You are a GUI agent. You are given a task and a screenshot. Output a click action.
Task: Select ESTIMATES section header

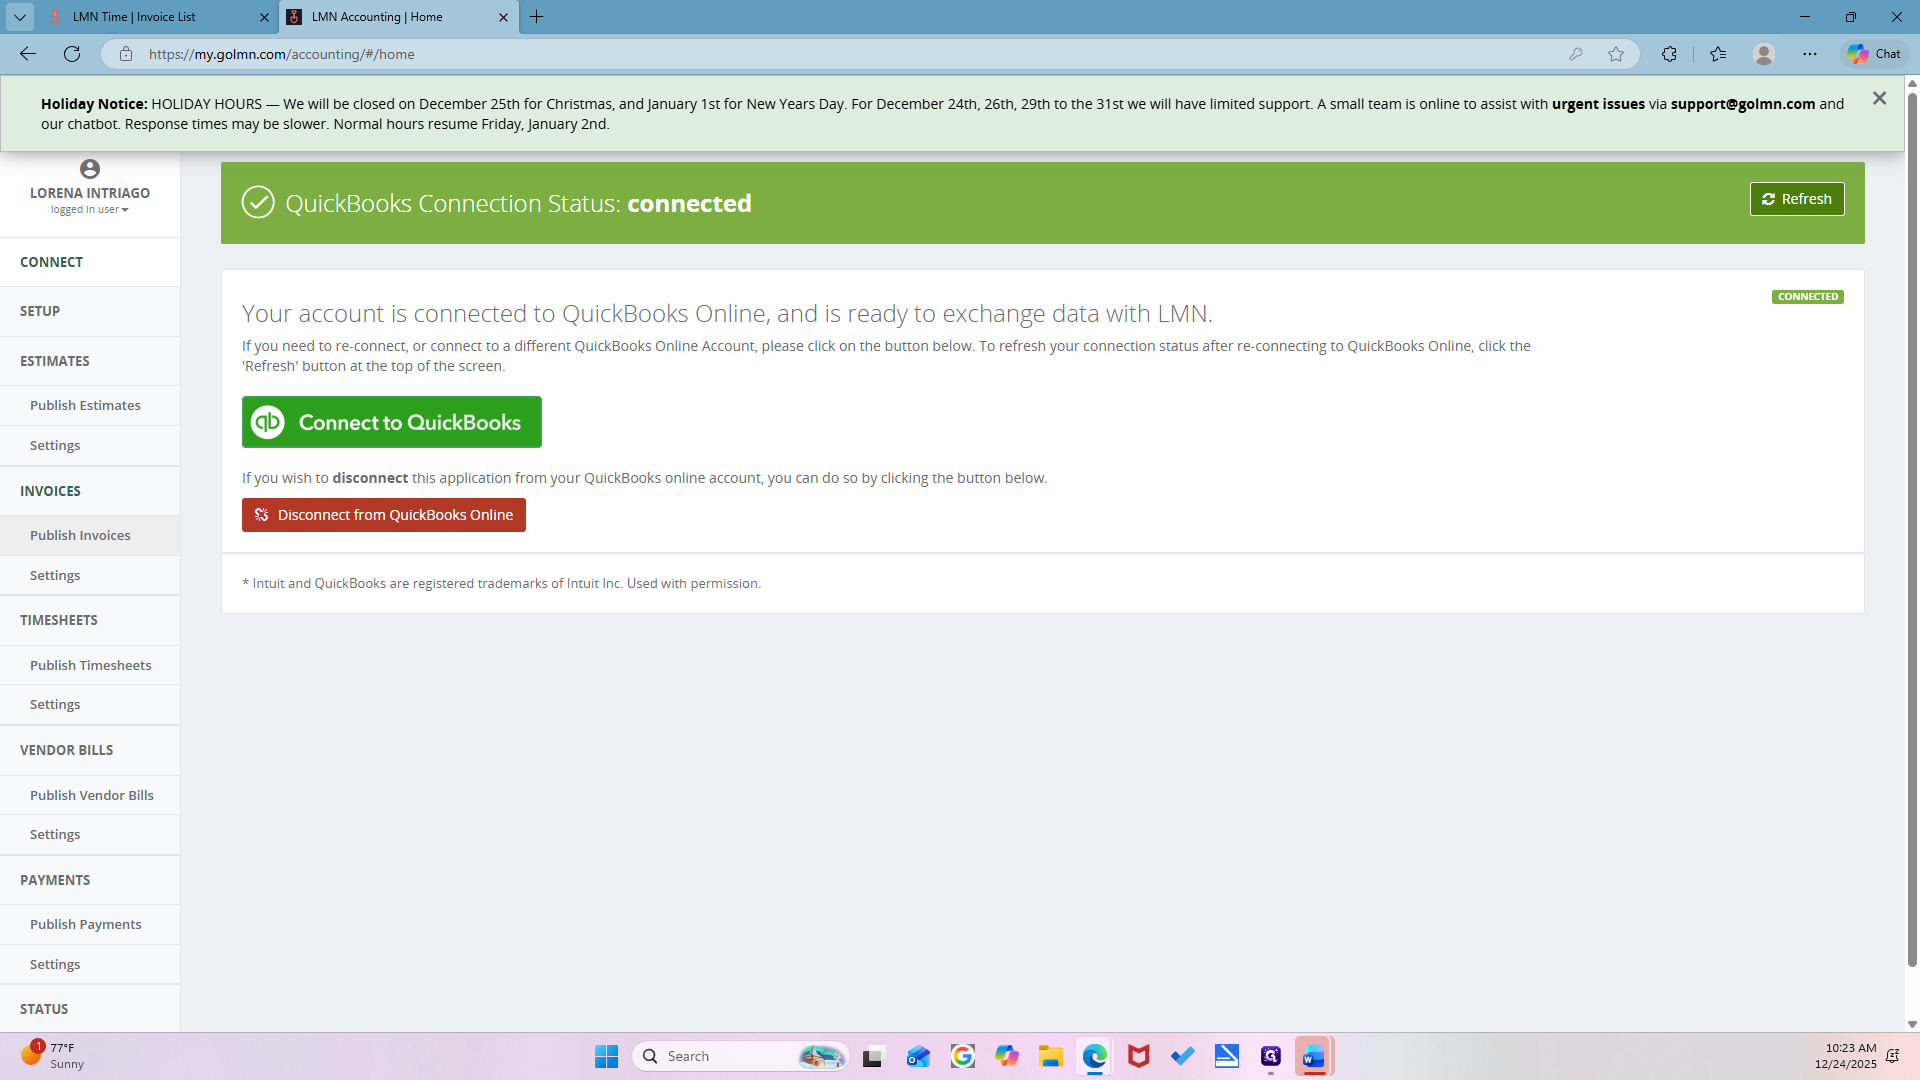point(90,361)
